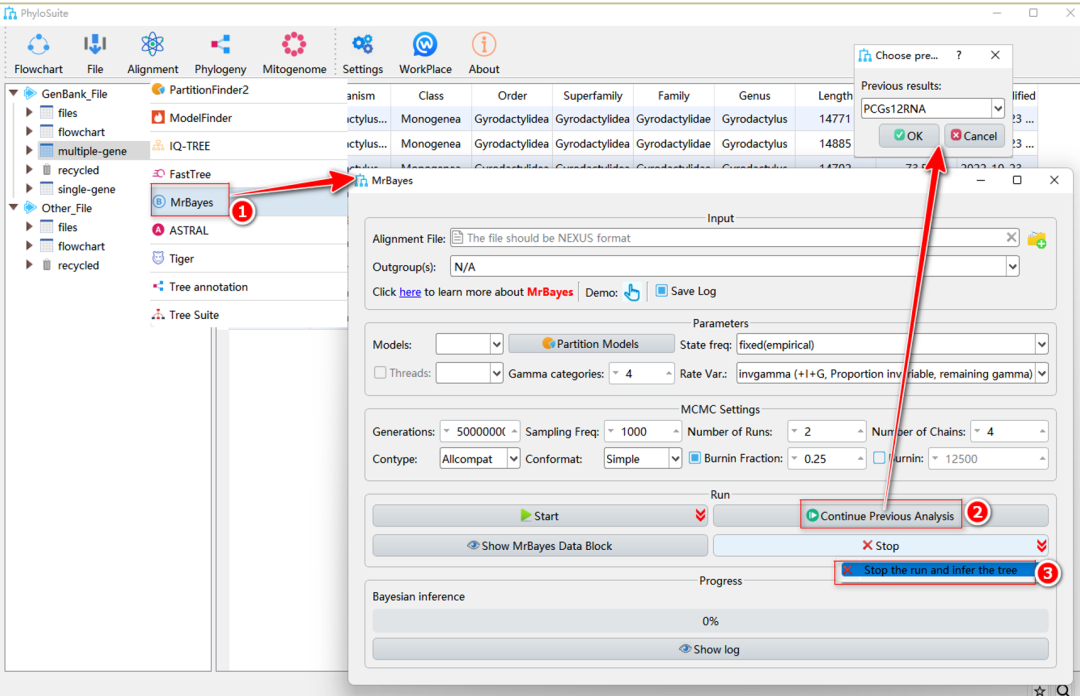Click the Partition Models button
Image resolution: width=1080 pixels, height=696 pixels.
point(591,344)
